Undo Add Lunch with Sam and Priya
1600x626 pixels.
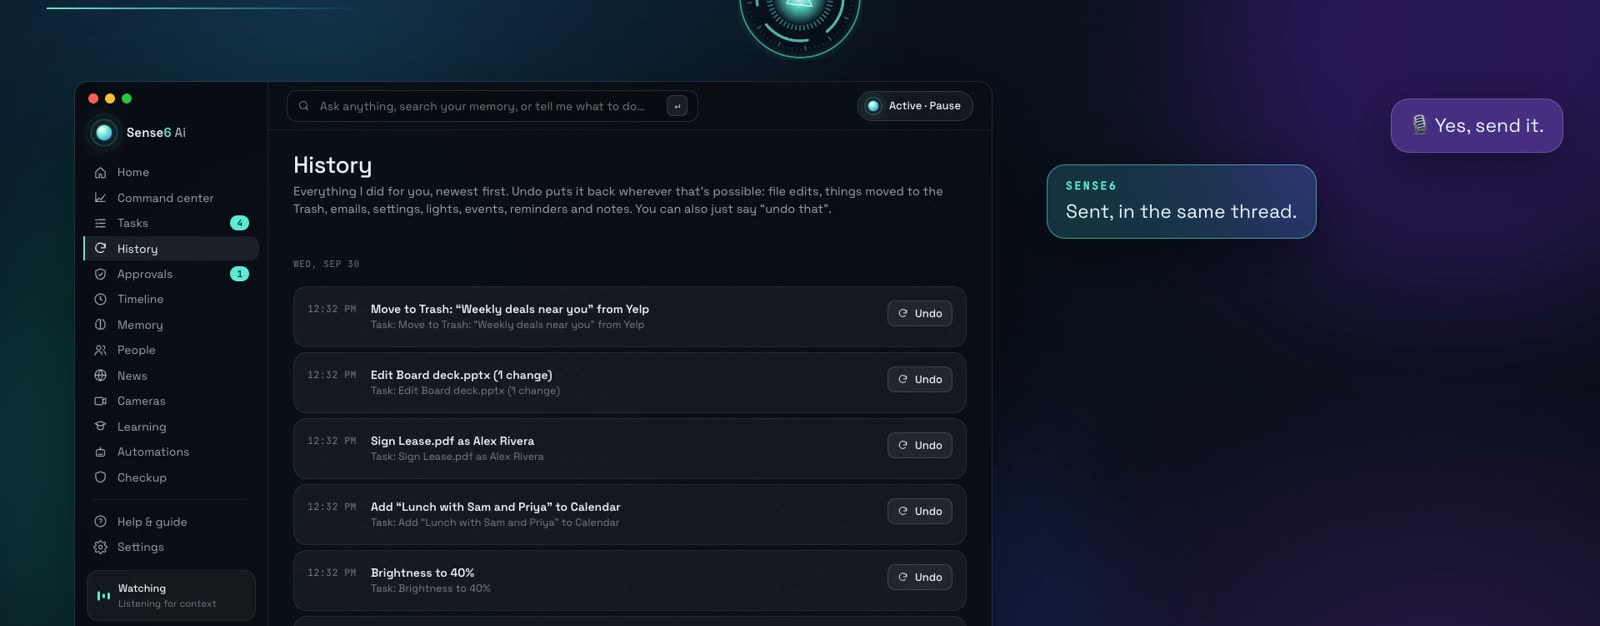pyautogui.click(x=920, y=512)
